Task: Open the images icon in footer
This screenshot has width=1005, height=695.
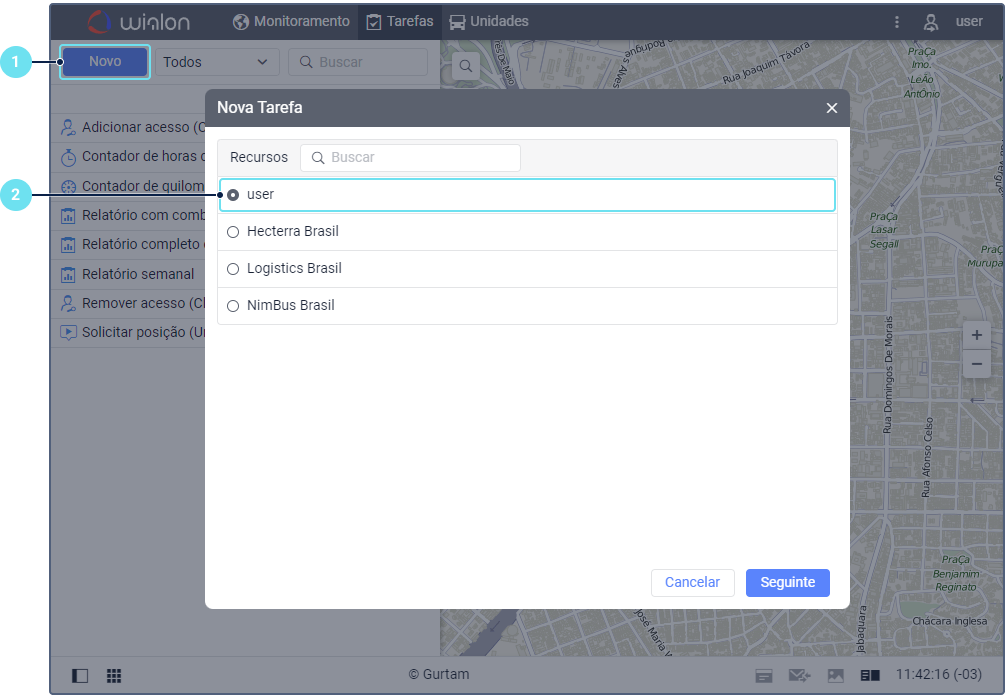Action: click(836, 676)
